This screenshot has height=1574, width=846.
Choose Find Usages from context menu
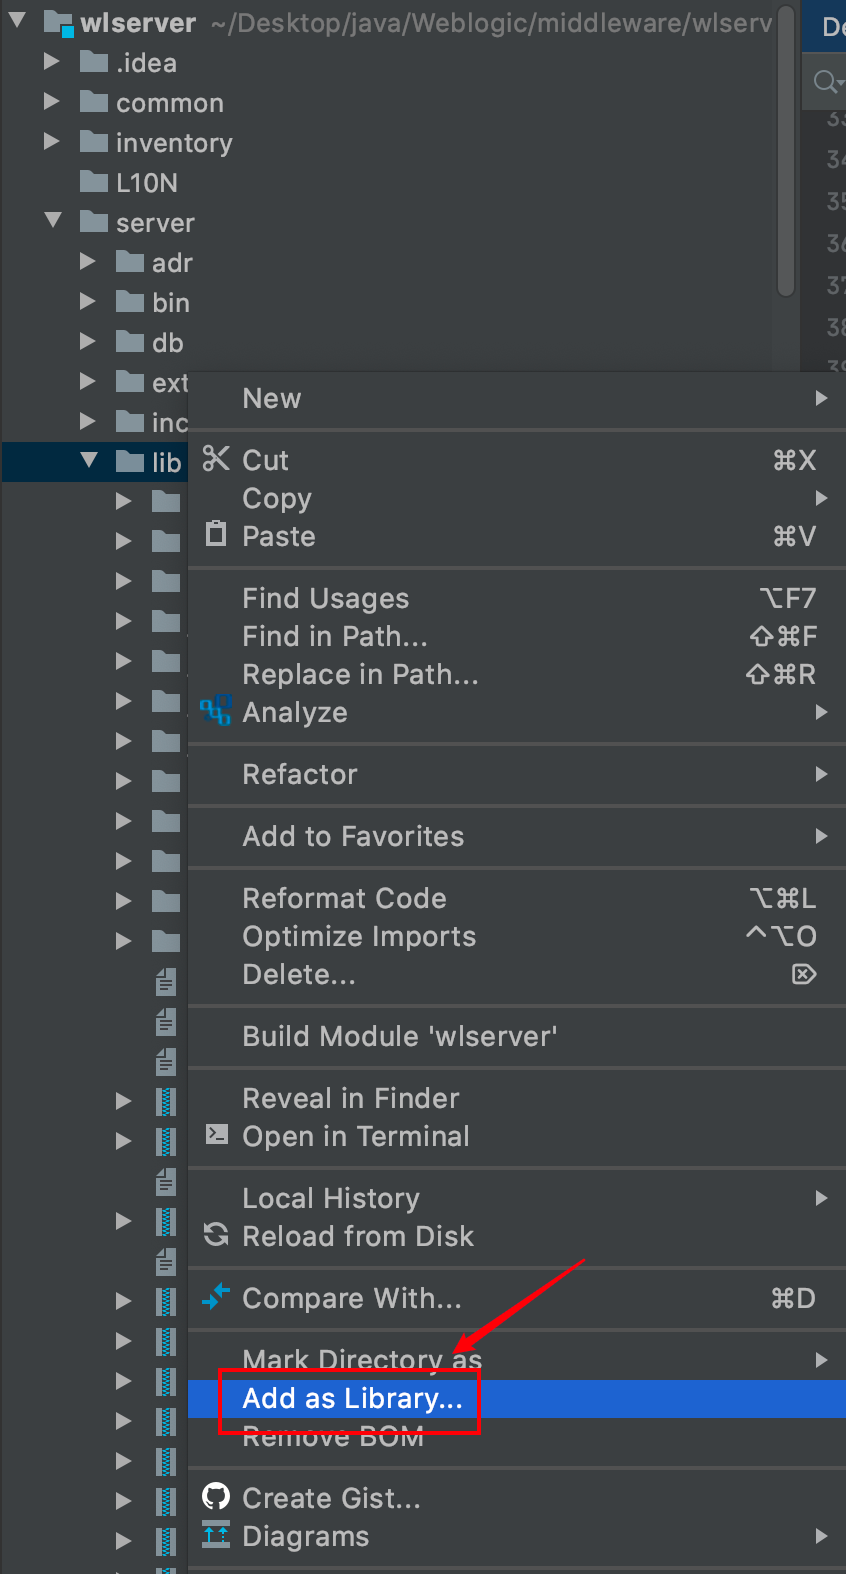click(x=326, y=598)
